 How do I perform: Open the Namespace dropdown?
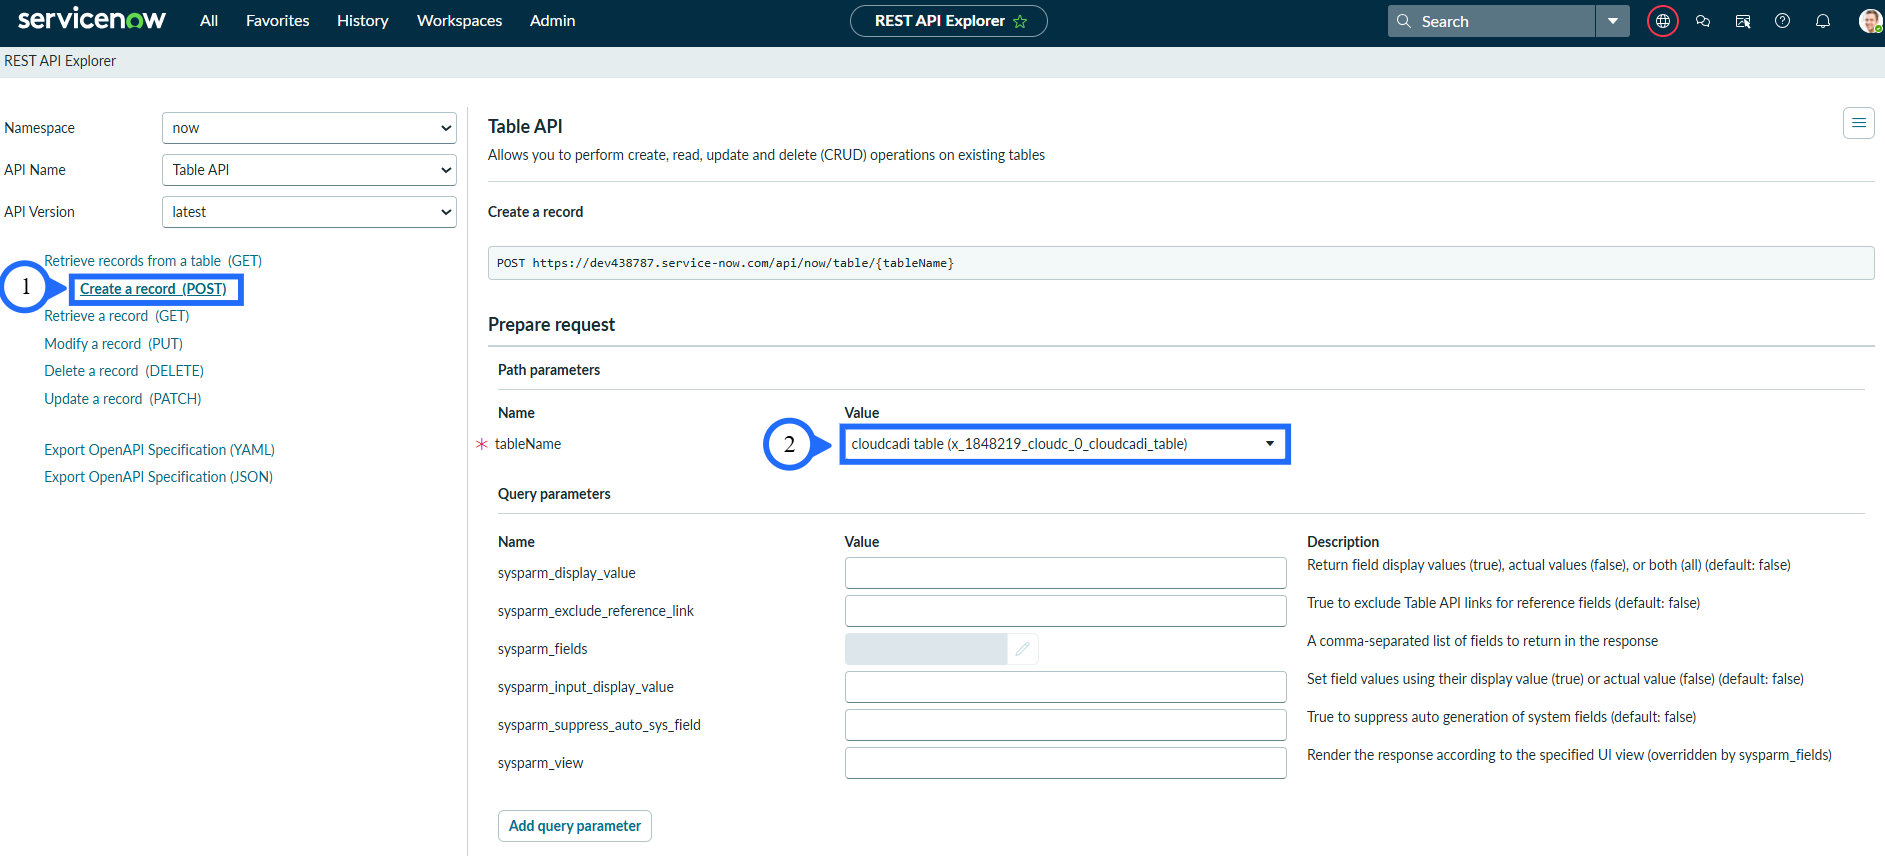309,128
